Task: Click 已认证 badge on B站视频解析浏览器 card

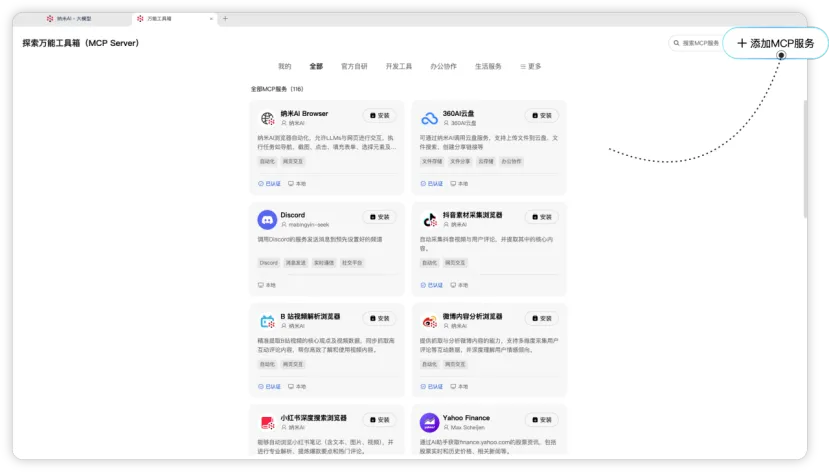Action: pos(269,386)
